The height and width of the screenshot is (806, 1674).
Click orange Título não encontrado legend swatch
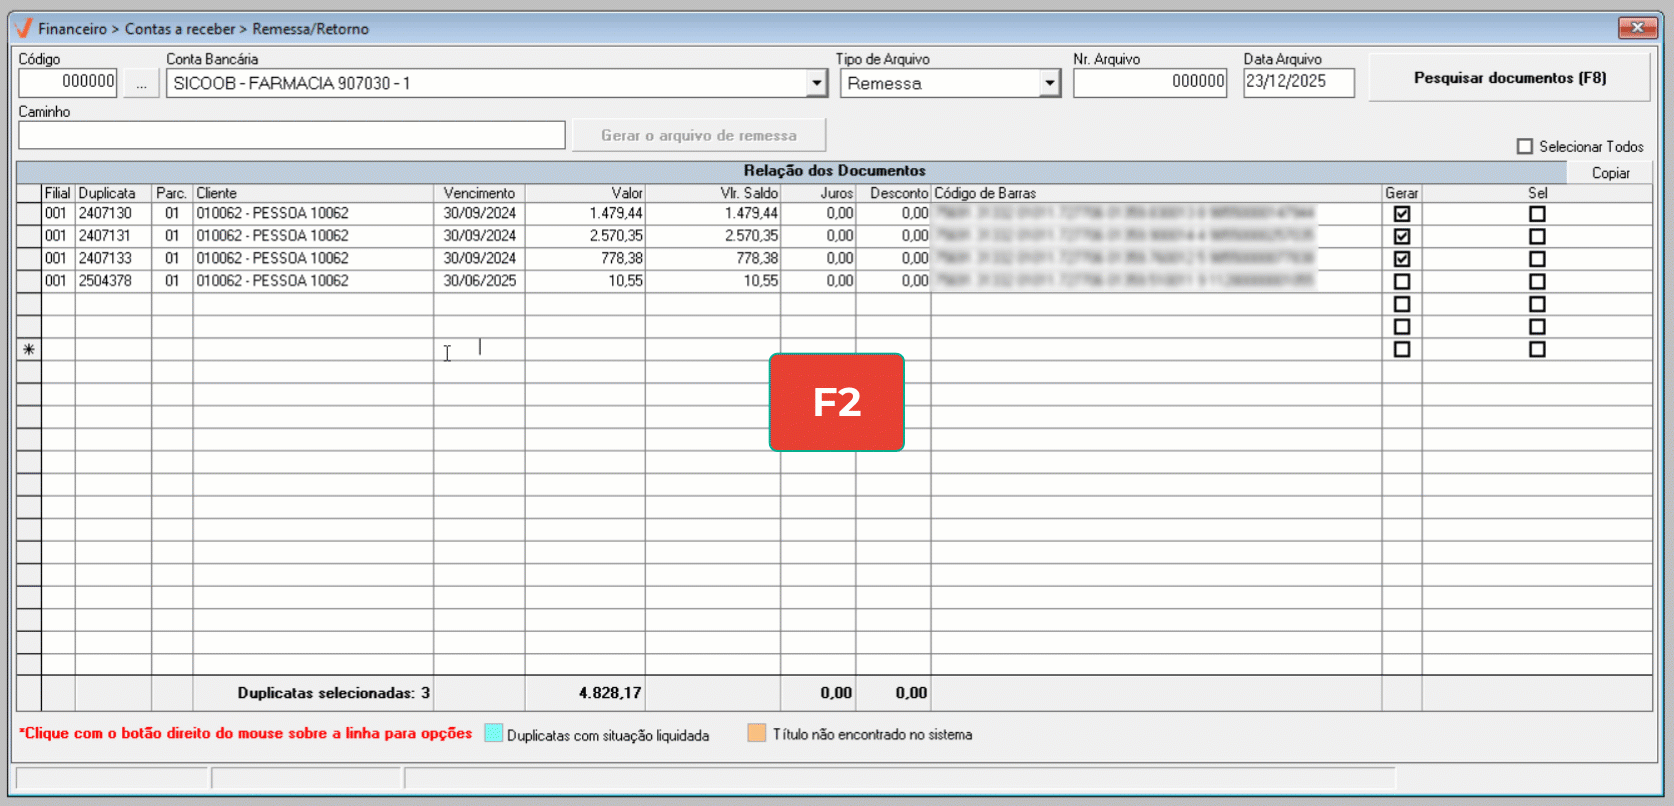(756, 733)
